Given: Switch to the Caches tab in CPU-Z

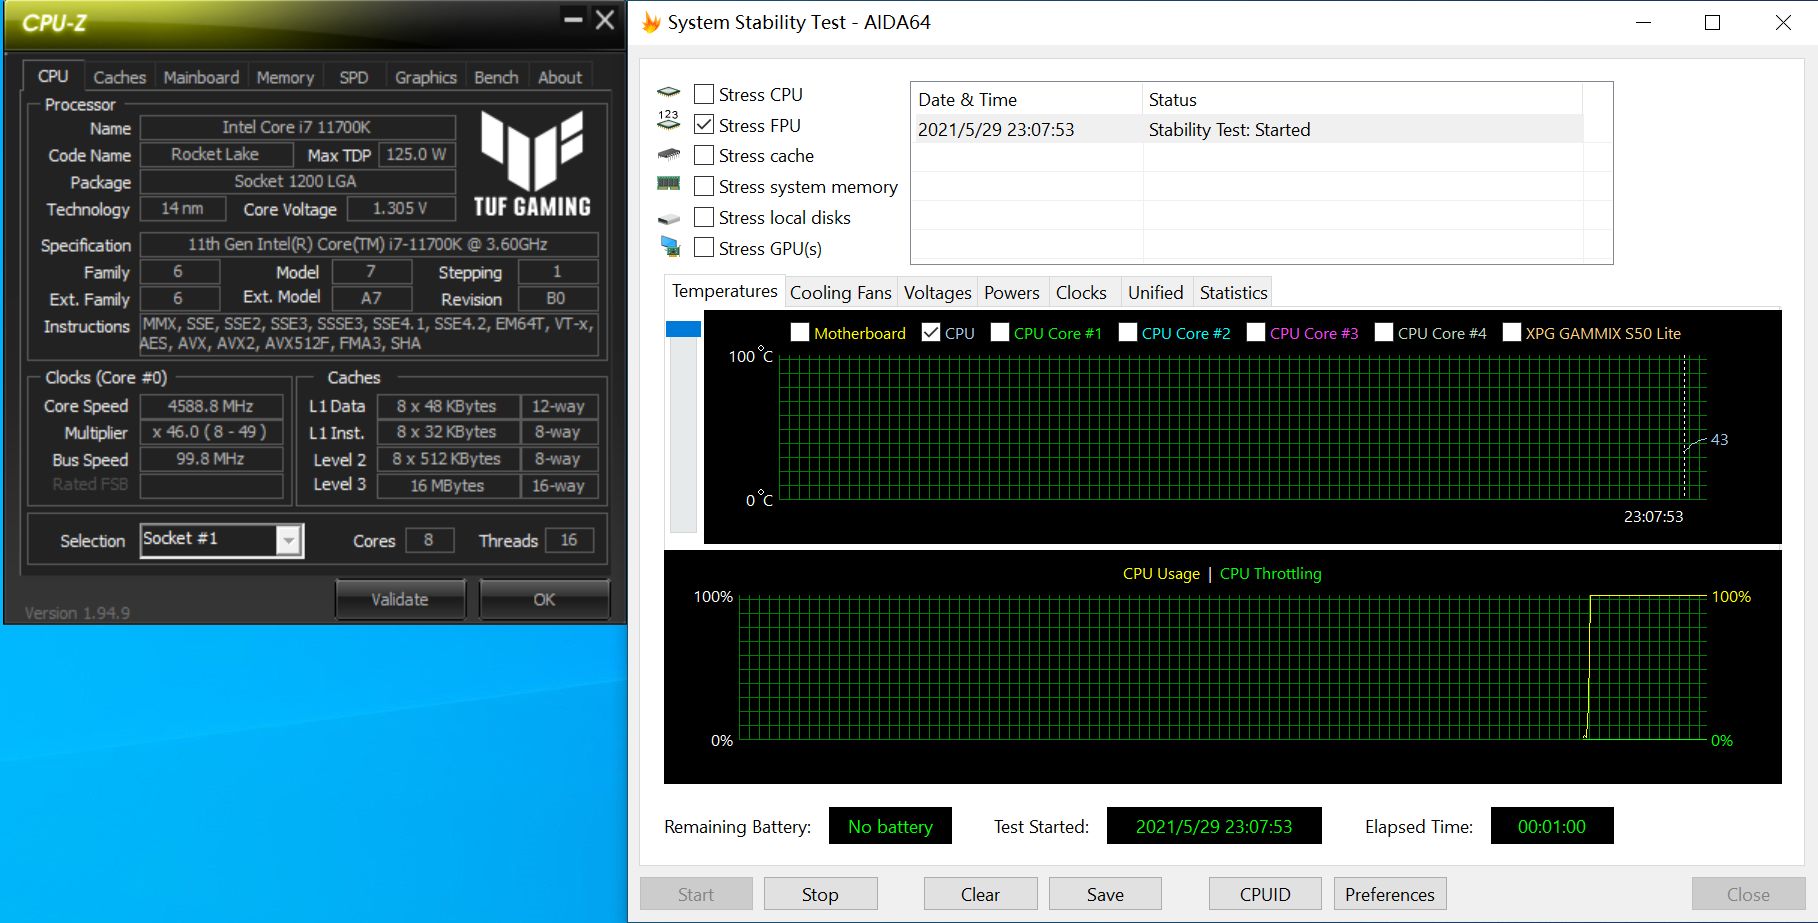Looking at the screenshot, I should click(119, 77).
